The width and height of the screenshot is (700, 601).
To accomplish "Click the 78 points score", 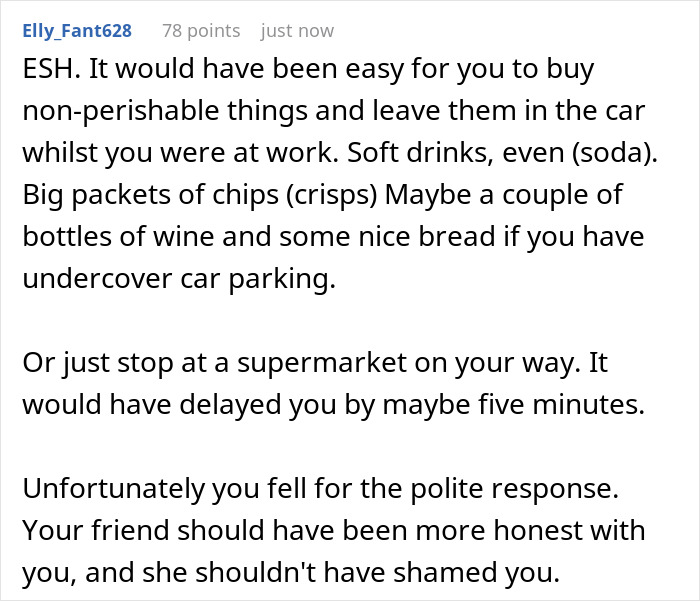I will pyautogui.click(x=201, y=31).
